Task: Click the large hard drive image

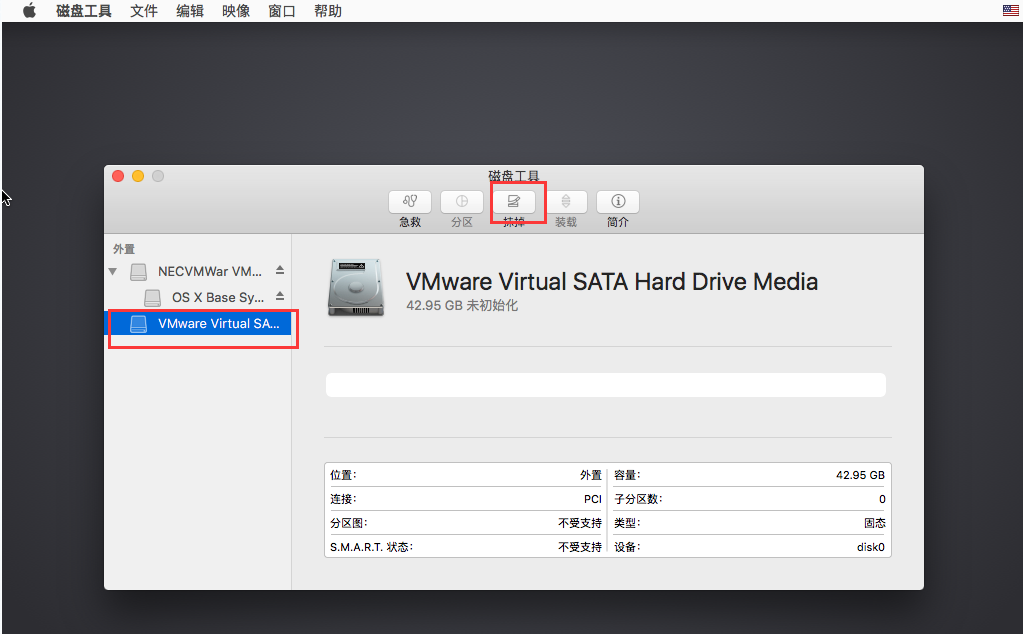Action: pos(356,288)
